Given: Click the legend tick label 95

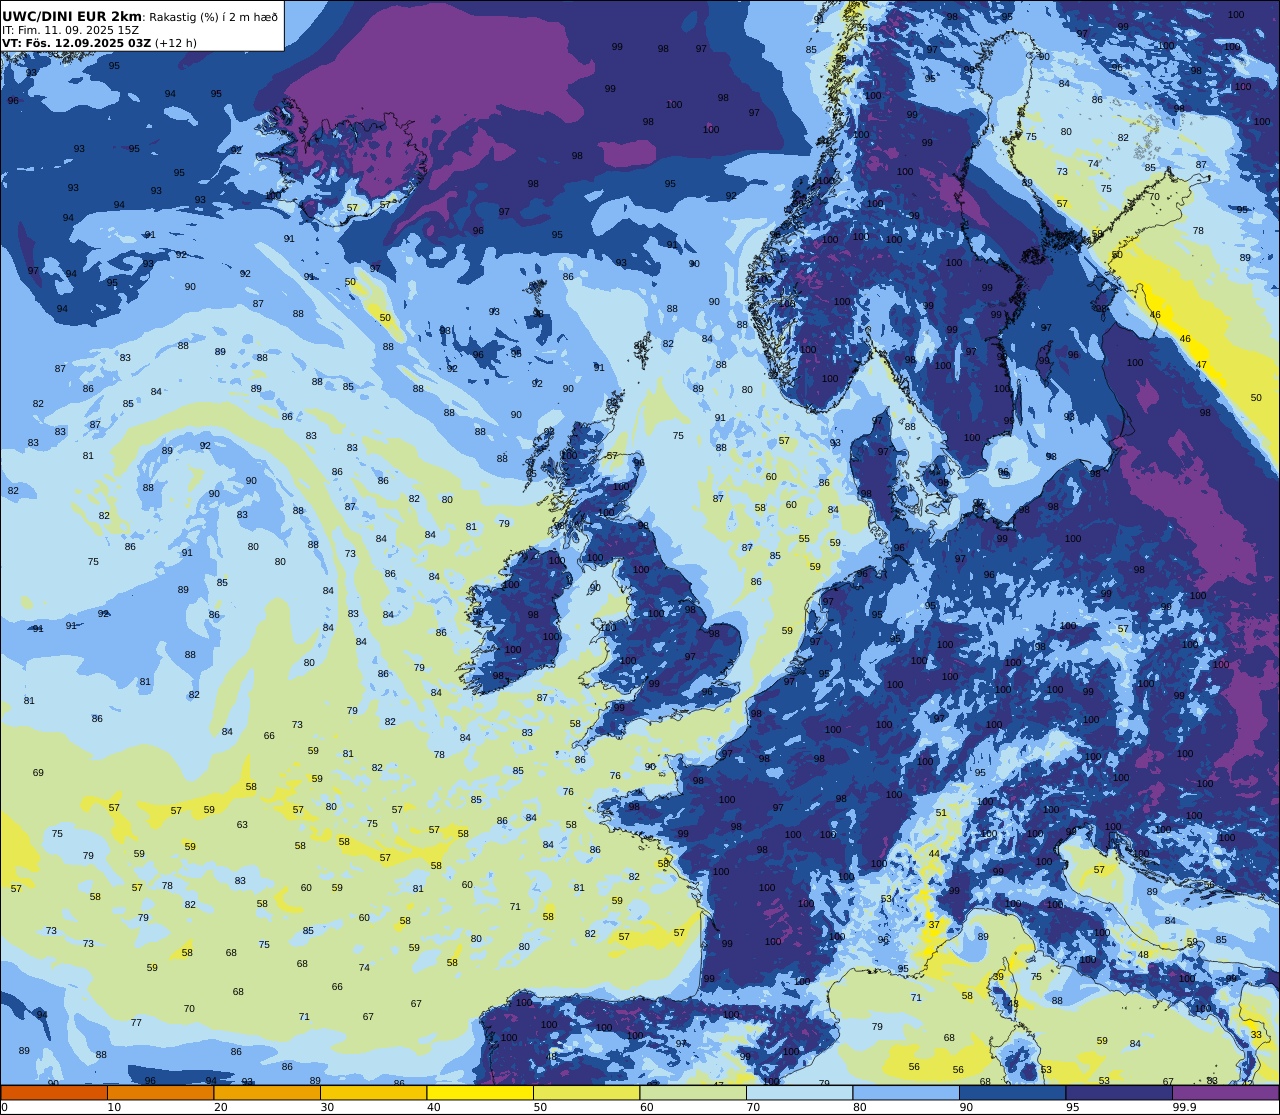Looking at the screenshot, I should pyautogui.click(x=1073, y=1107).
